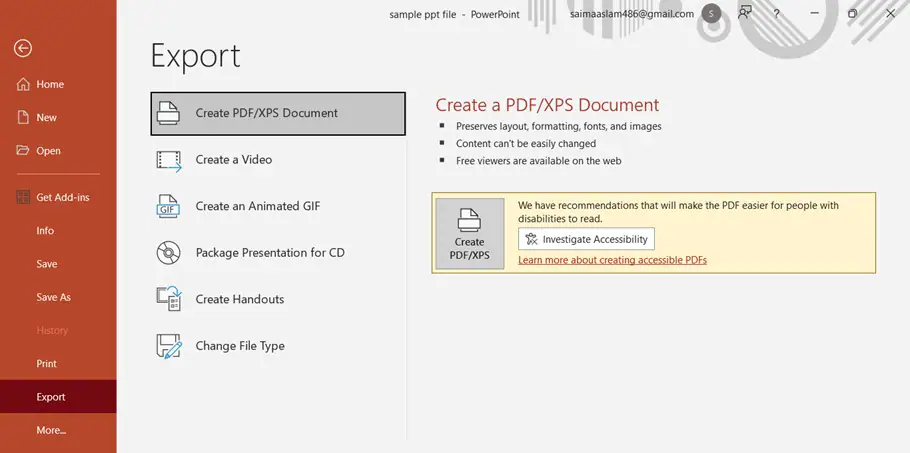Viewport: 910px width, 453px height.
Task: Click the Home house icon
Action: [23, 84]
